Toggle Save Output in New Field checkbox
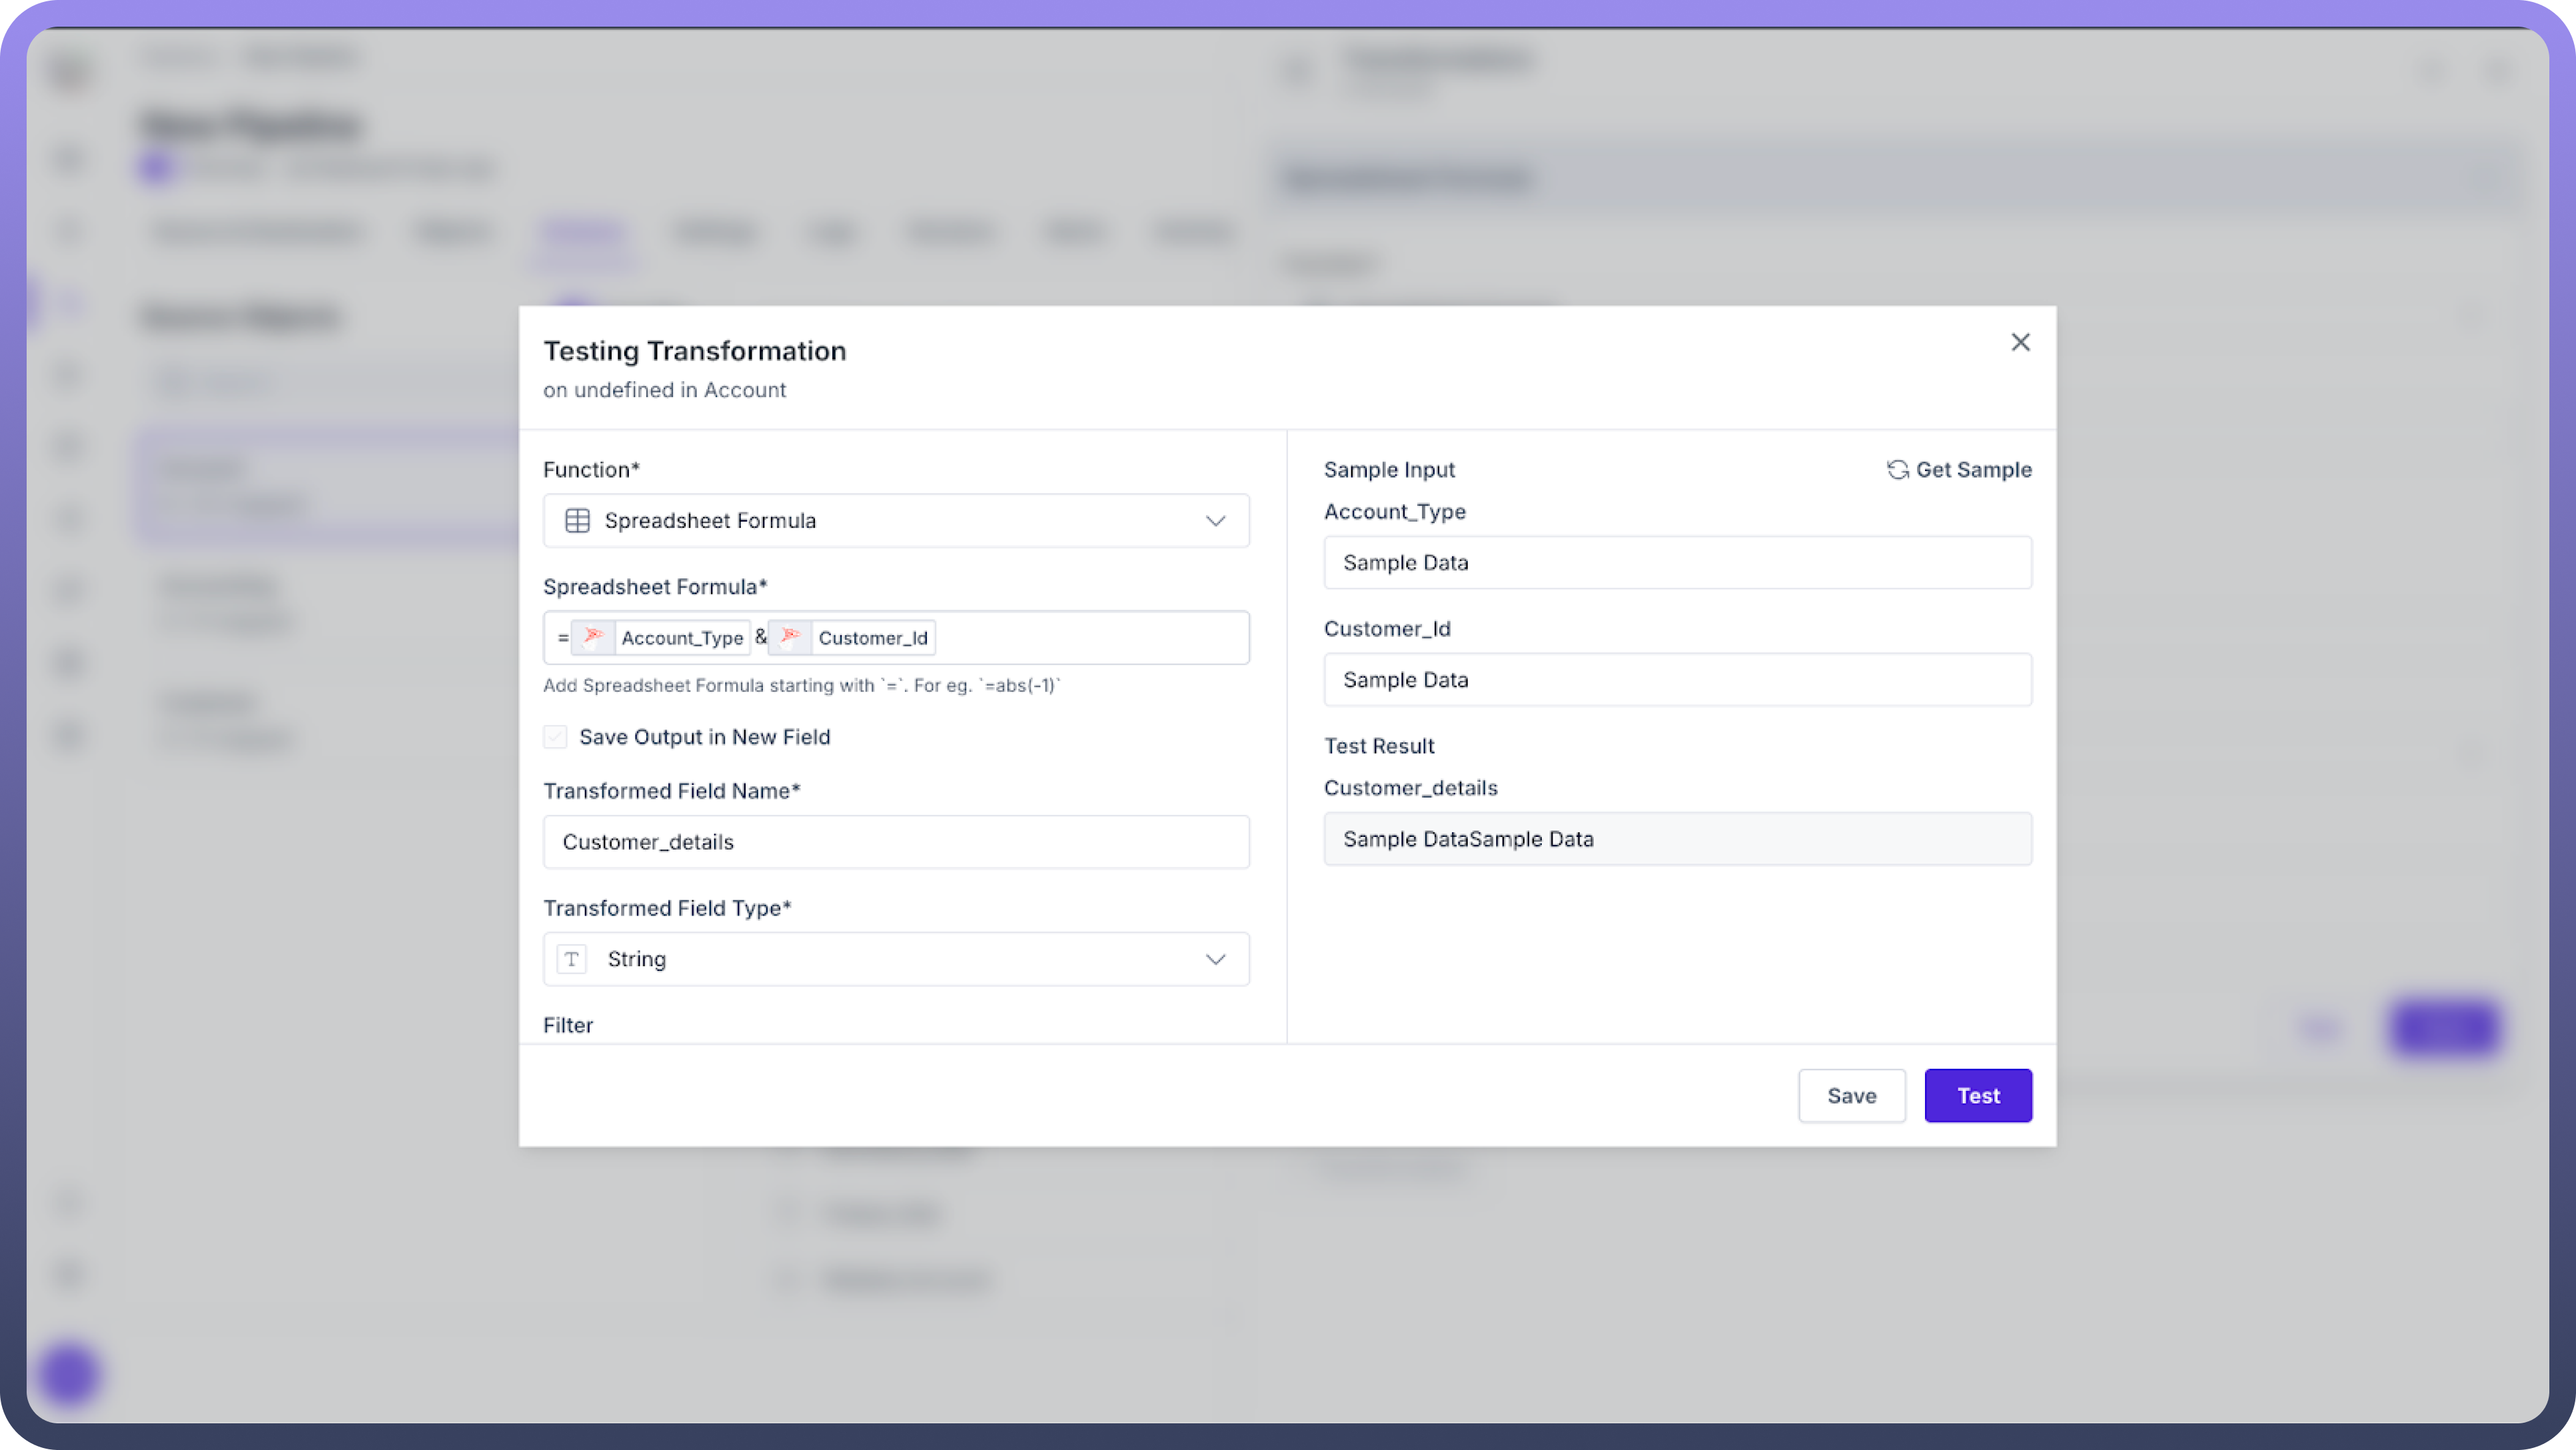This screenshot has height=1450, width=2576. tap(555, 737)
